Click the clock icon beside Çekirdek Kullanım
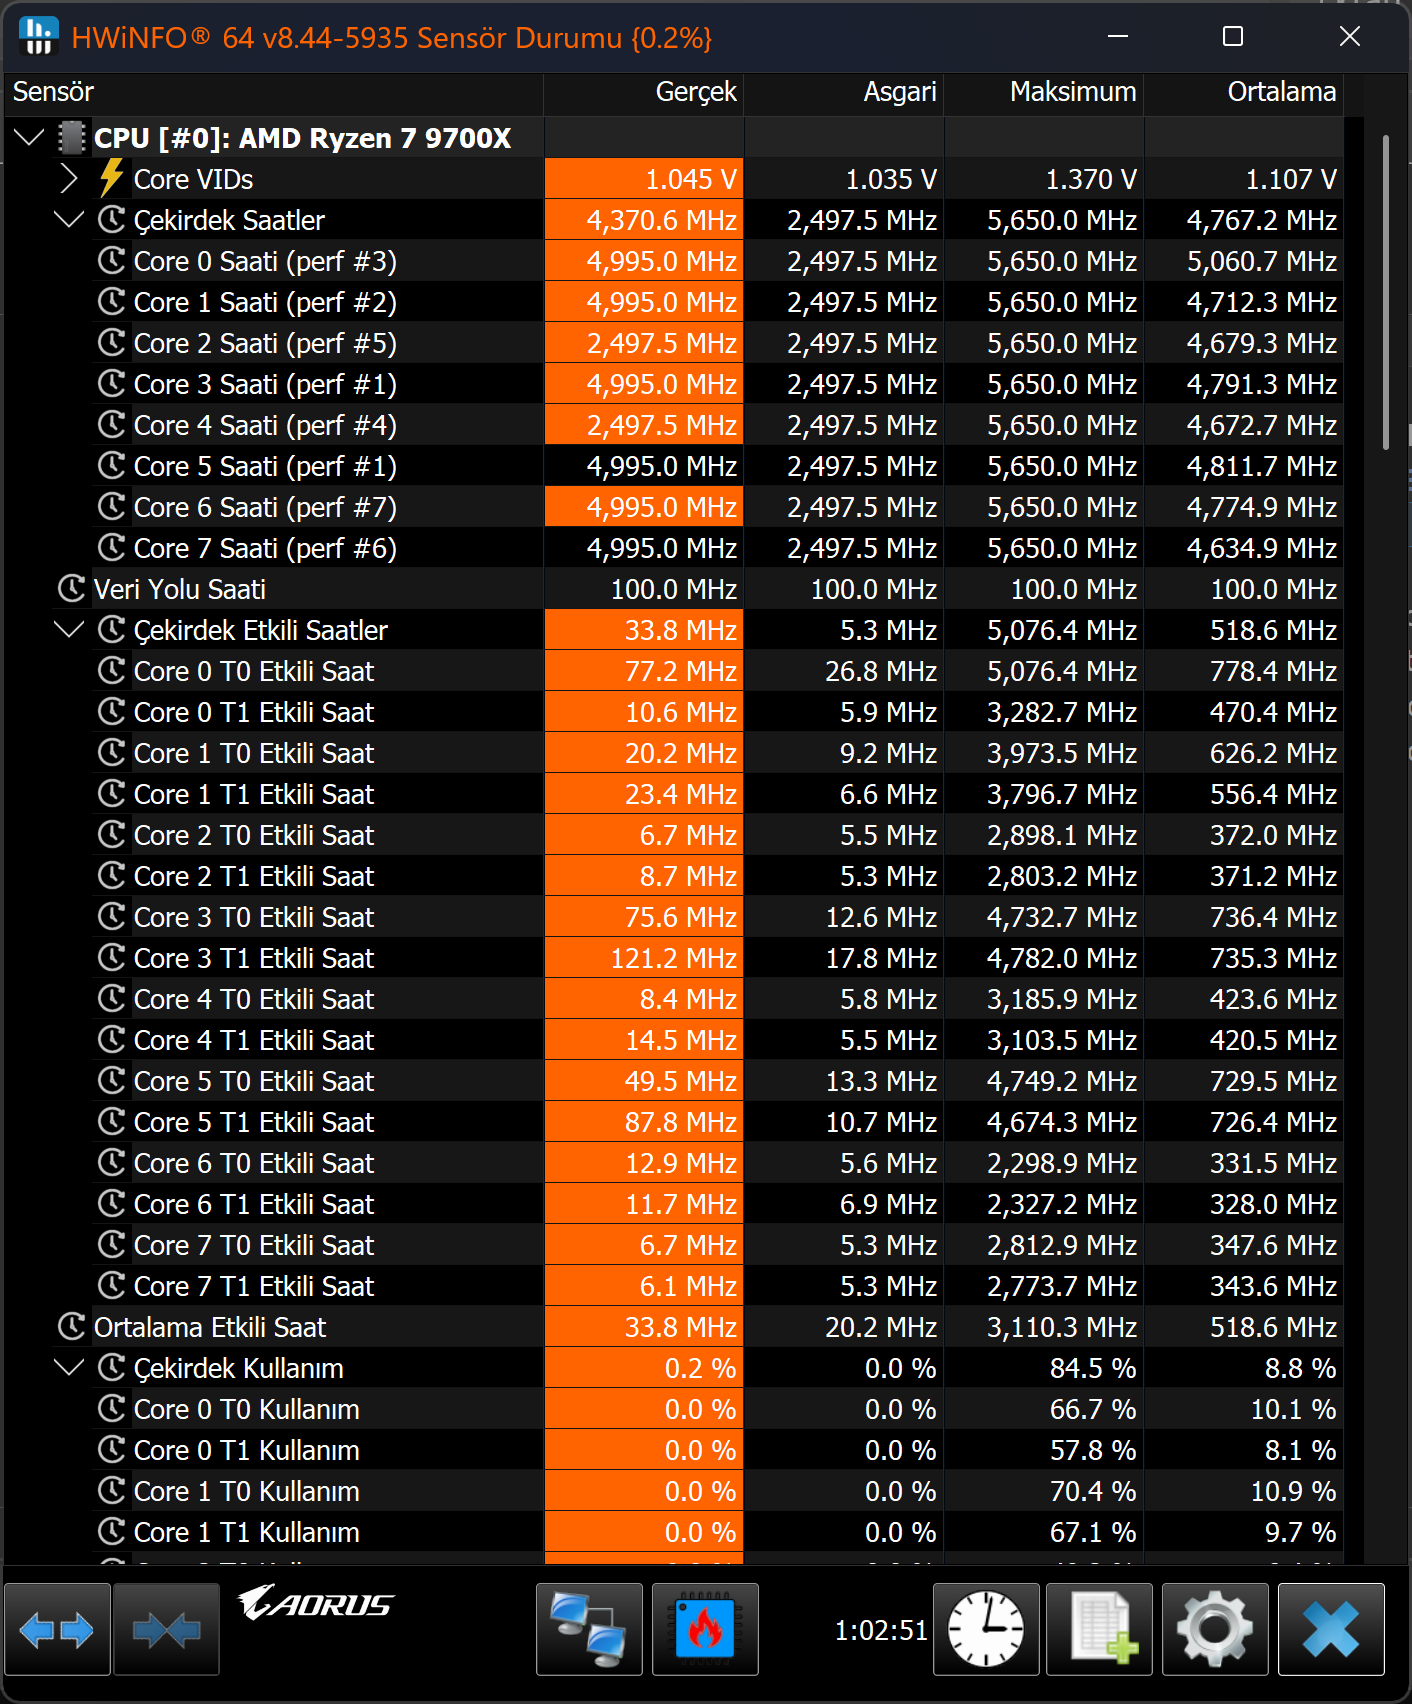Screen dimensions: 1412x1704 pos(111,1368)
